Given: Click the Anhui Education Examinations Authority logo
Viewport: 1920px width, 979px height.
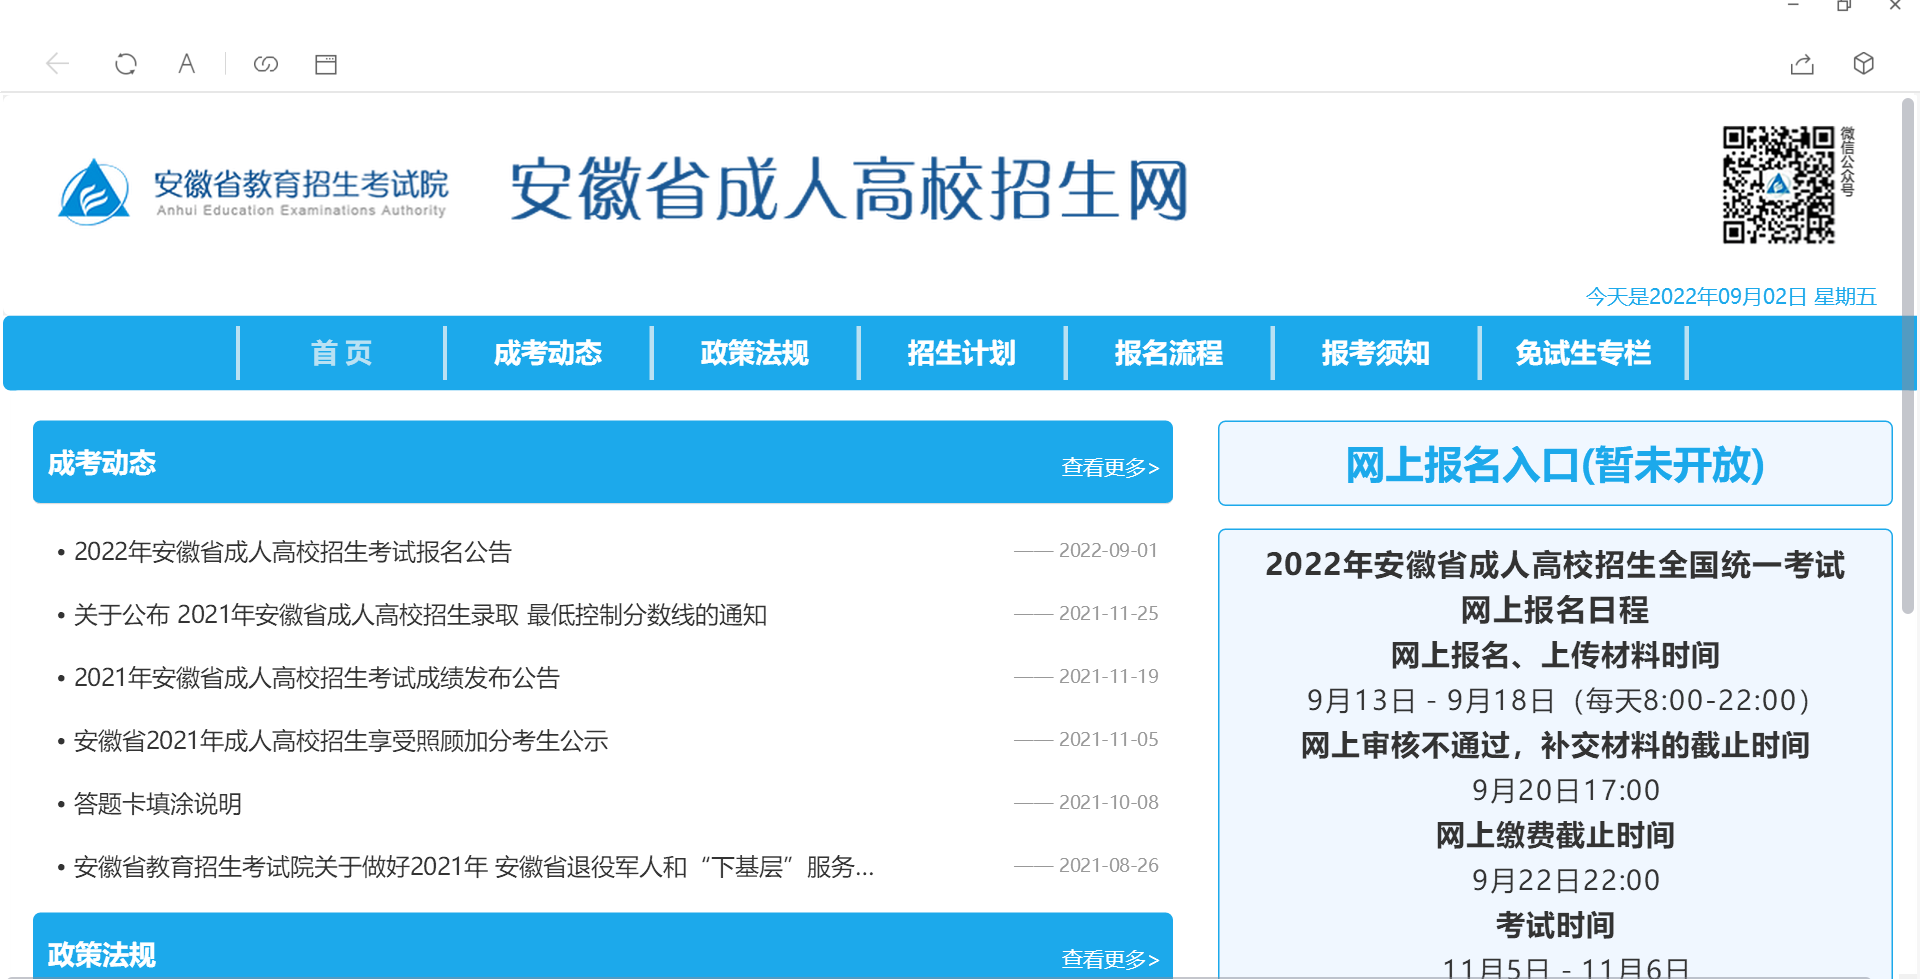Looking at the screenshot, I should [x=253, y=190].
